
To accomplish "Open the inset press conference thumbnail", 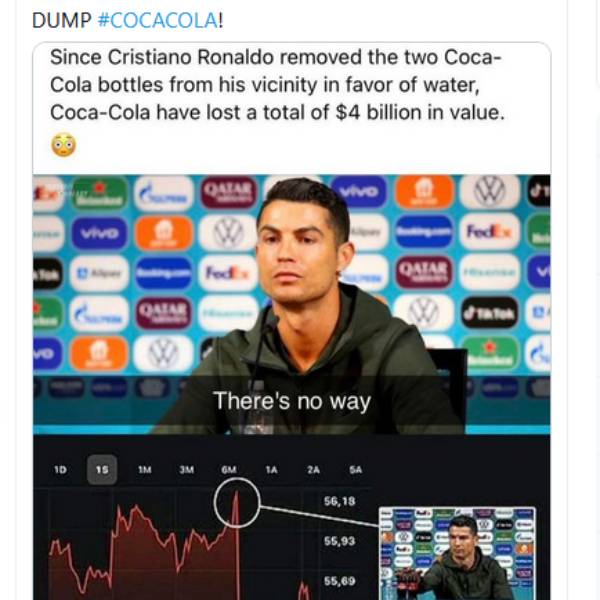I will (x=457, y=553).
